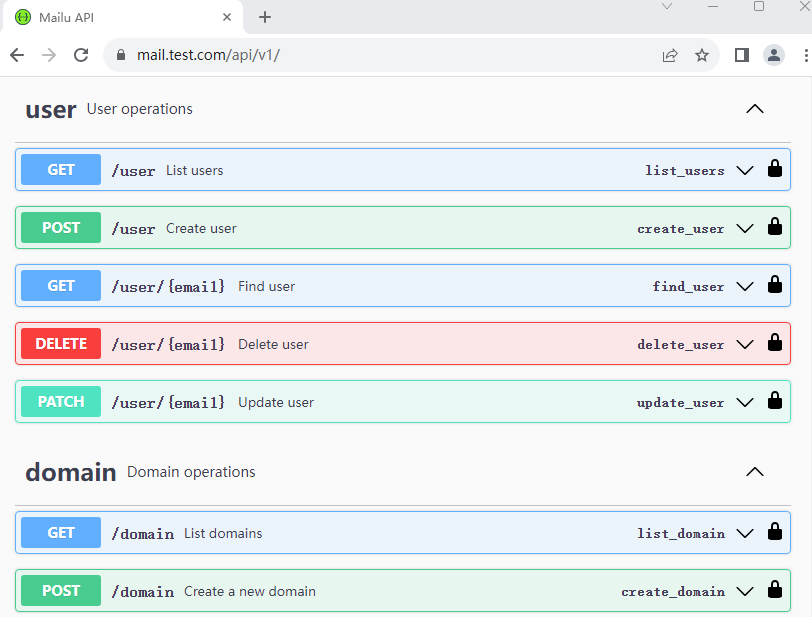Open the browser three-dot menu
This screenshot has width=812, height=617.
click(x=806, y=55)
